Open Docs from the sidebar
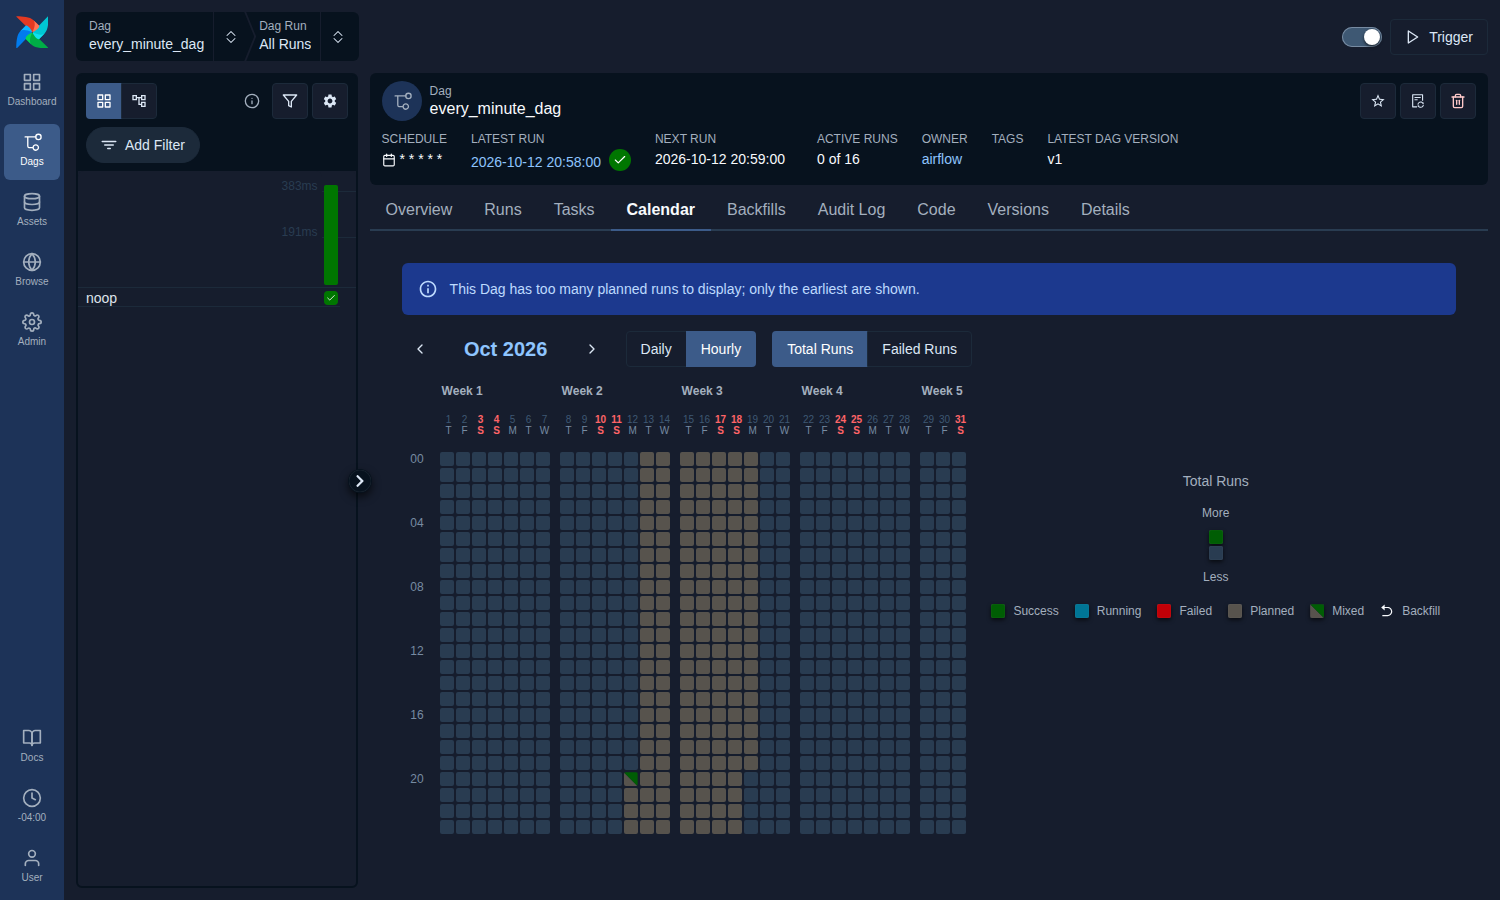Viewport: 1500px width, 900px height. 32,746
